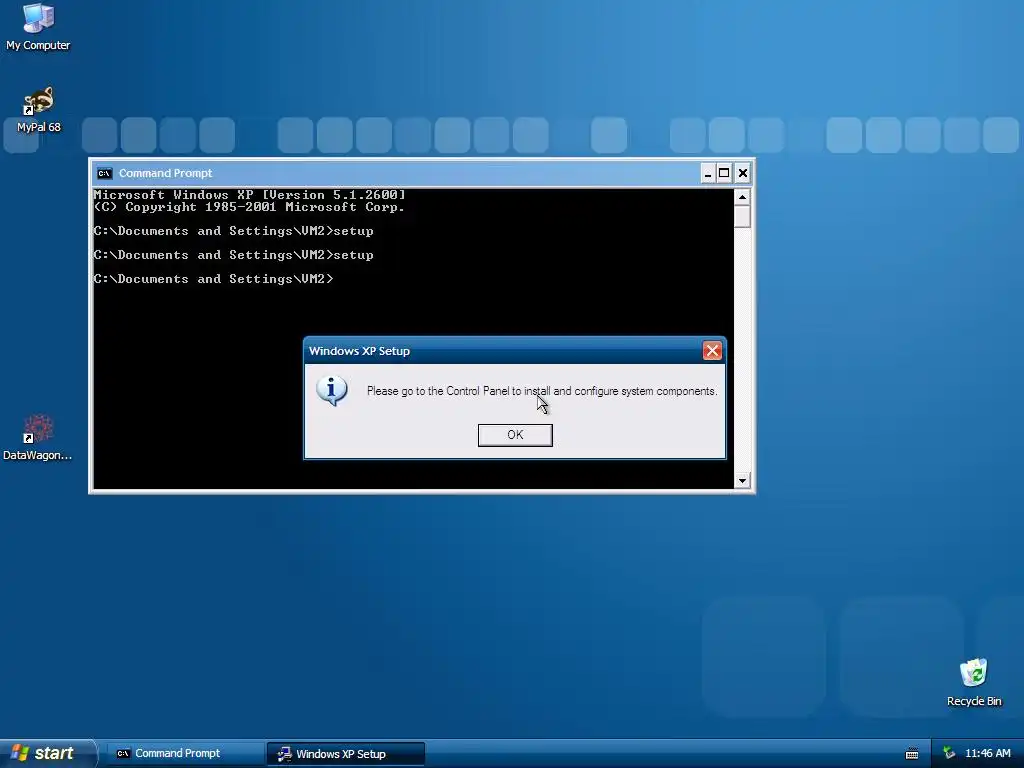The image size is (1024, 768).
Task: Click the Command Prompt scrollbar thumb
Action: pyautogui.click(x=742, y=216)
